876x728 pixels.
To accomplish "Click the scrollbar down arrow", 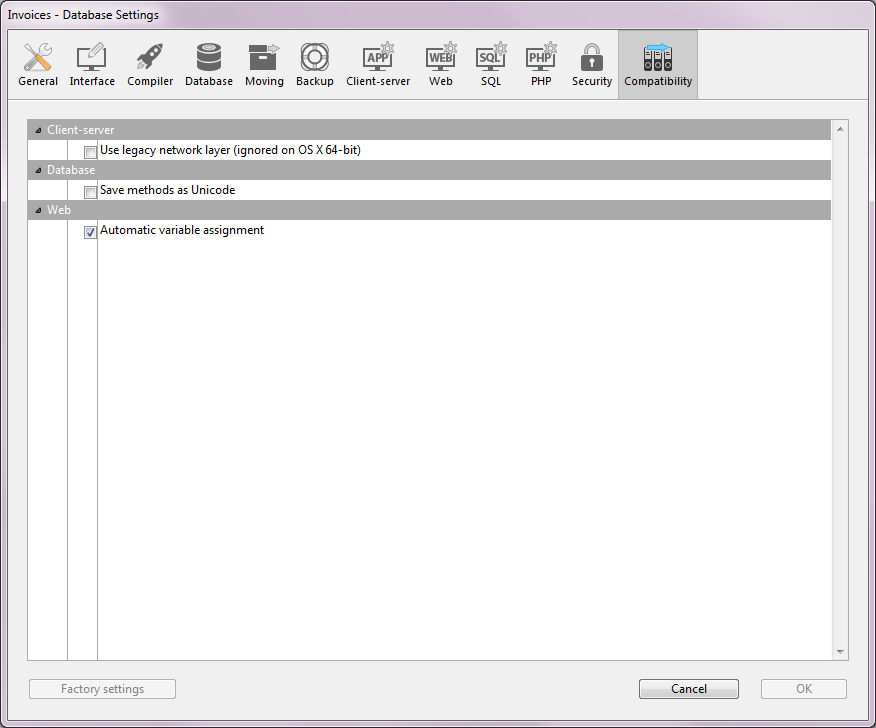I will pyautogui.click(x=840, y=652).
